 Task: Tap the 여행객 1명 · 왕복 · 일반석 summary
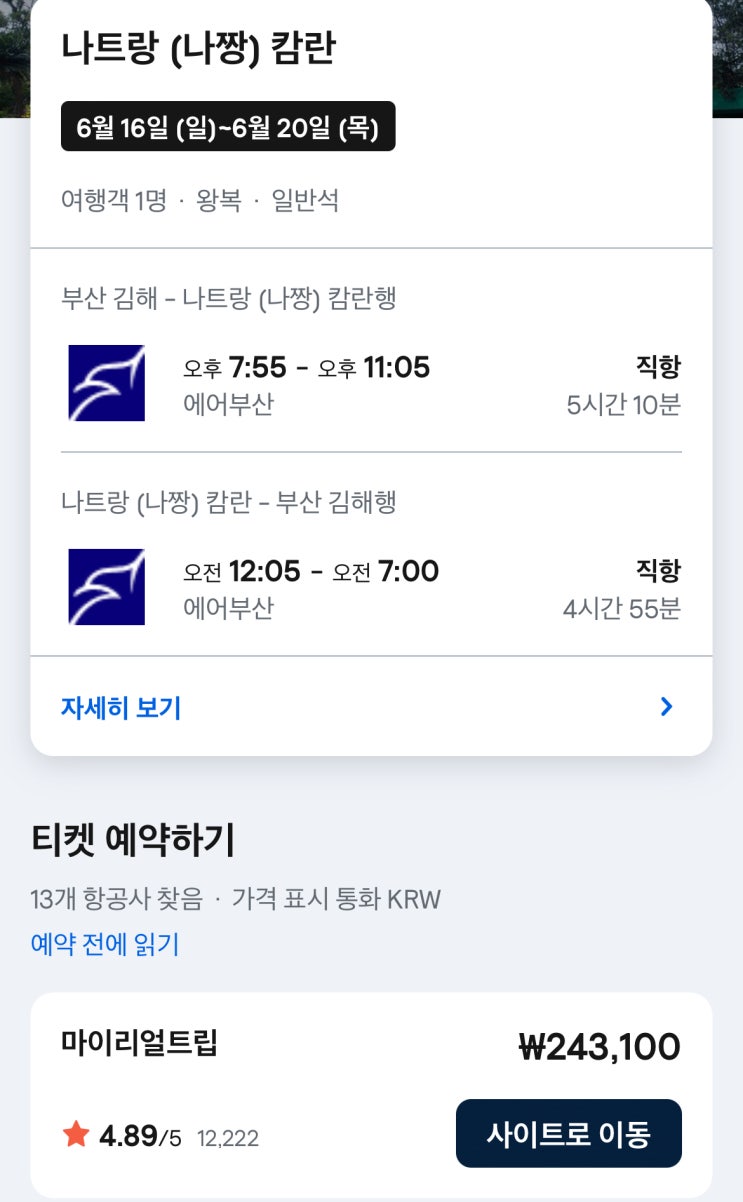coord(200,200)
